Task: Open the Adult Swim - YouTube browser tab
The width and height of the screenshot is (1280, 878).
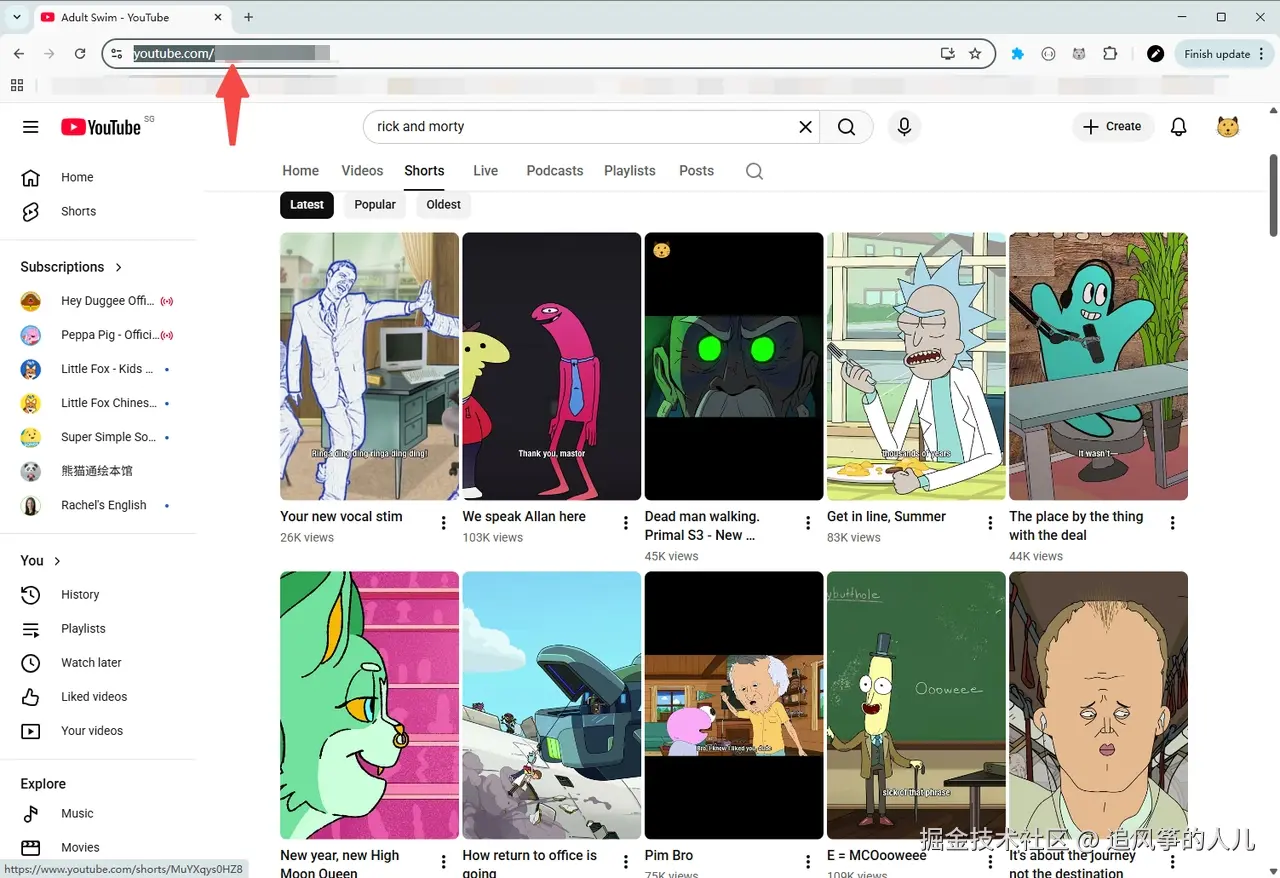Action: pos(130,17)
